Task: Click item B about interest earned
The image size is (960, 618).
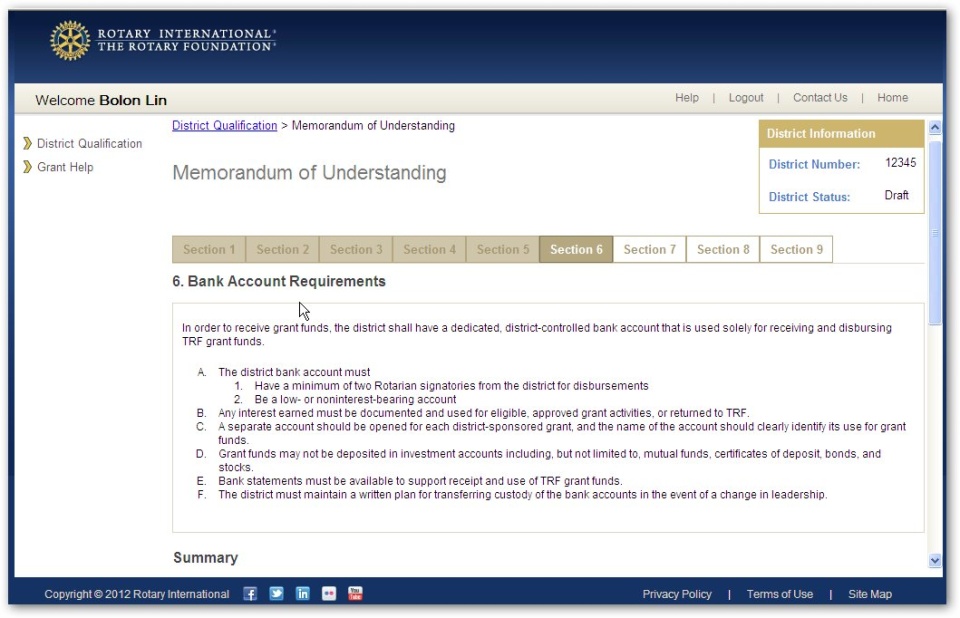Action: point(484,413)
